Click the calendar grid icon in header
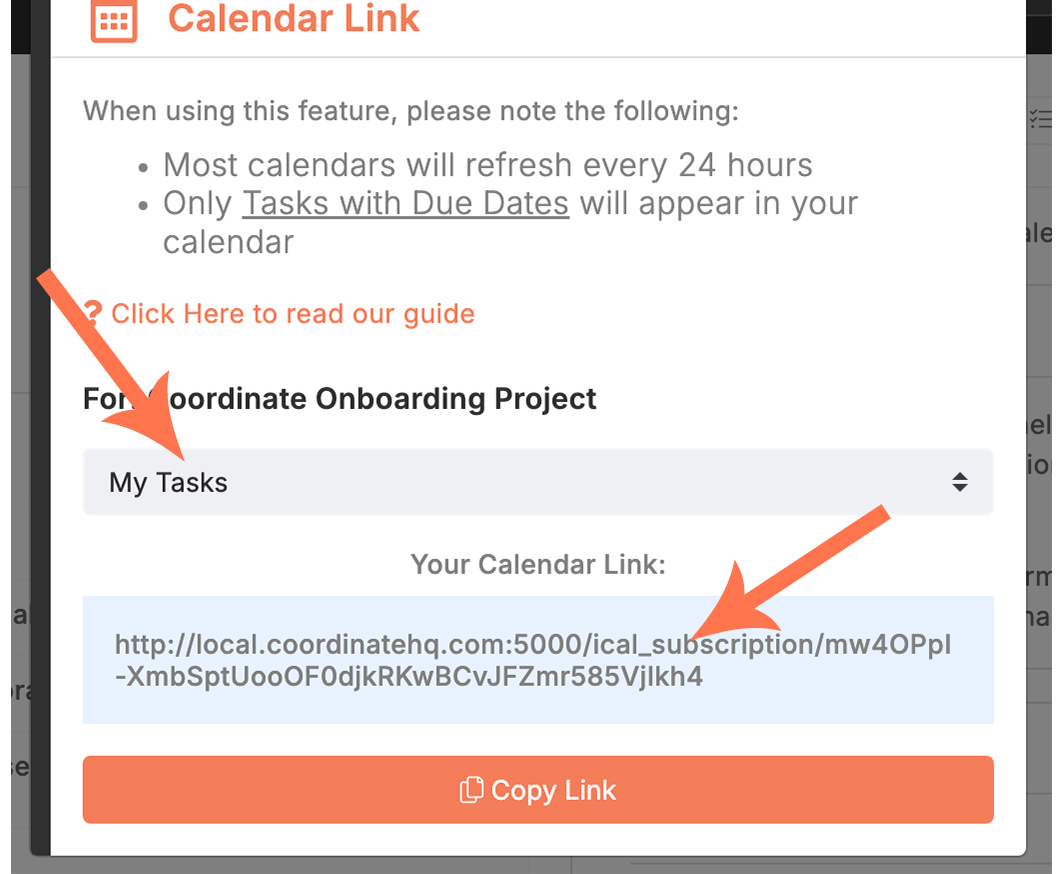1062x874 pixels. 114,20
